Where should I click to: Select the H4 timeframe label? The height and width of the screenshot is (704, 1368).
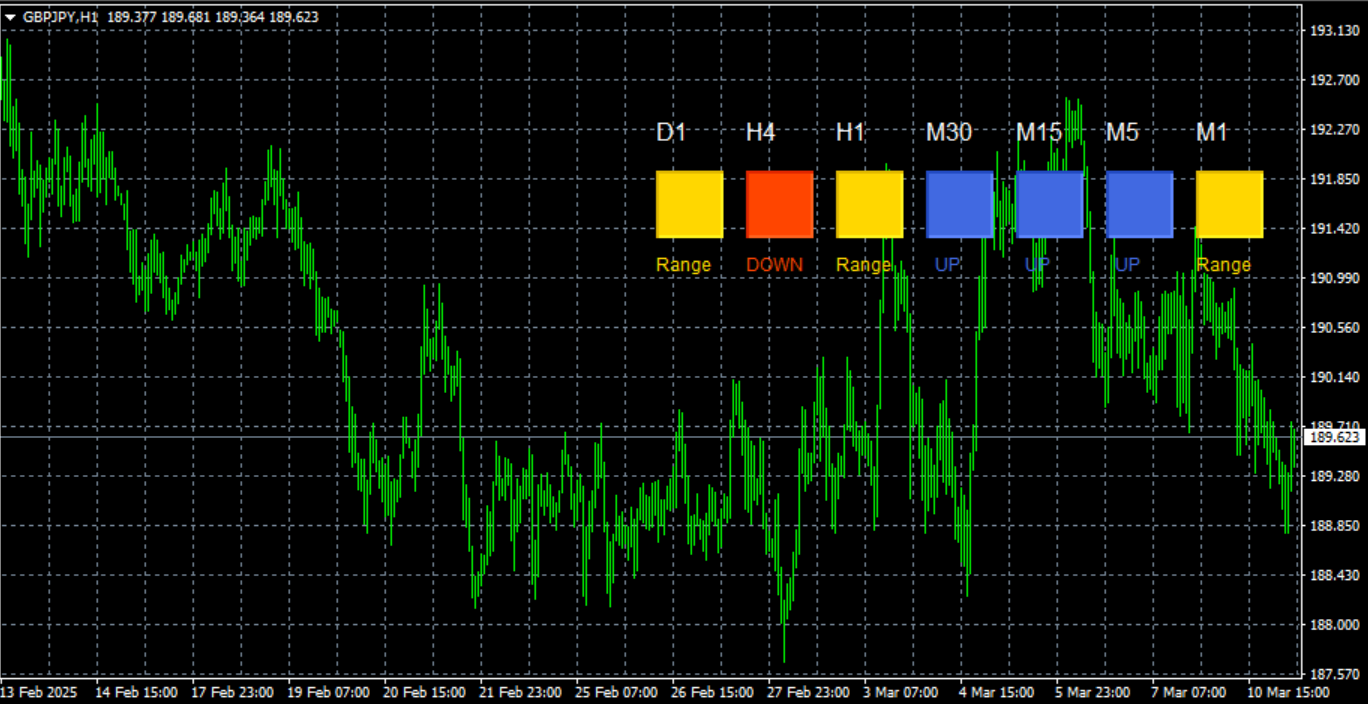pyautogui.click(x=761, y=132)
